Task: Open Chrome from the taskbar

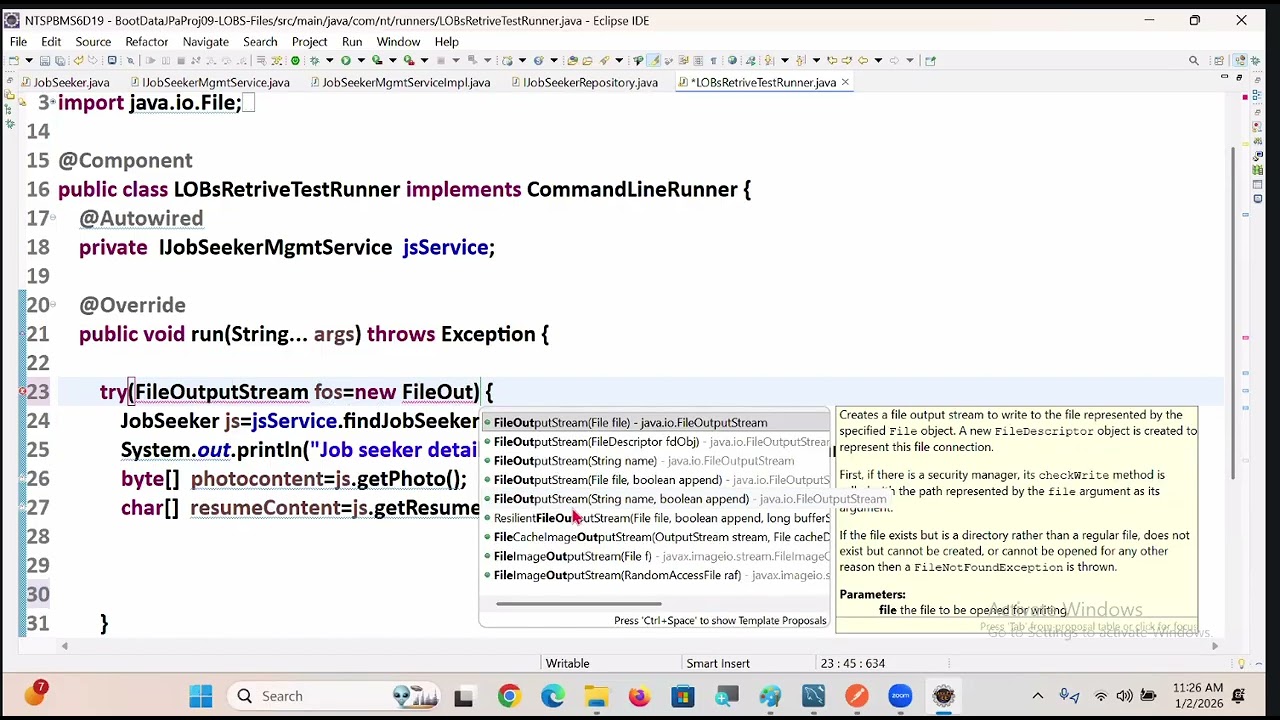Action: [x=509, y=696]
